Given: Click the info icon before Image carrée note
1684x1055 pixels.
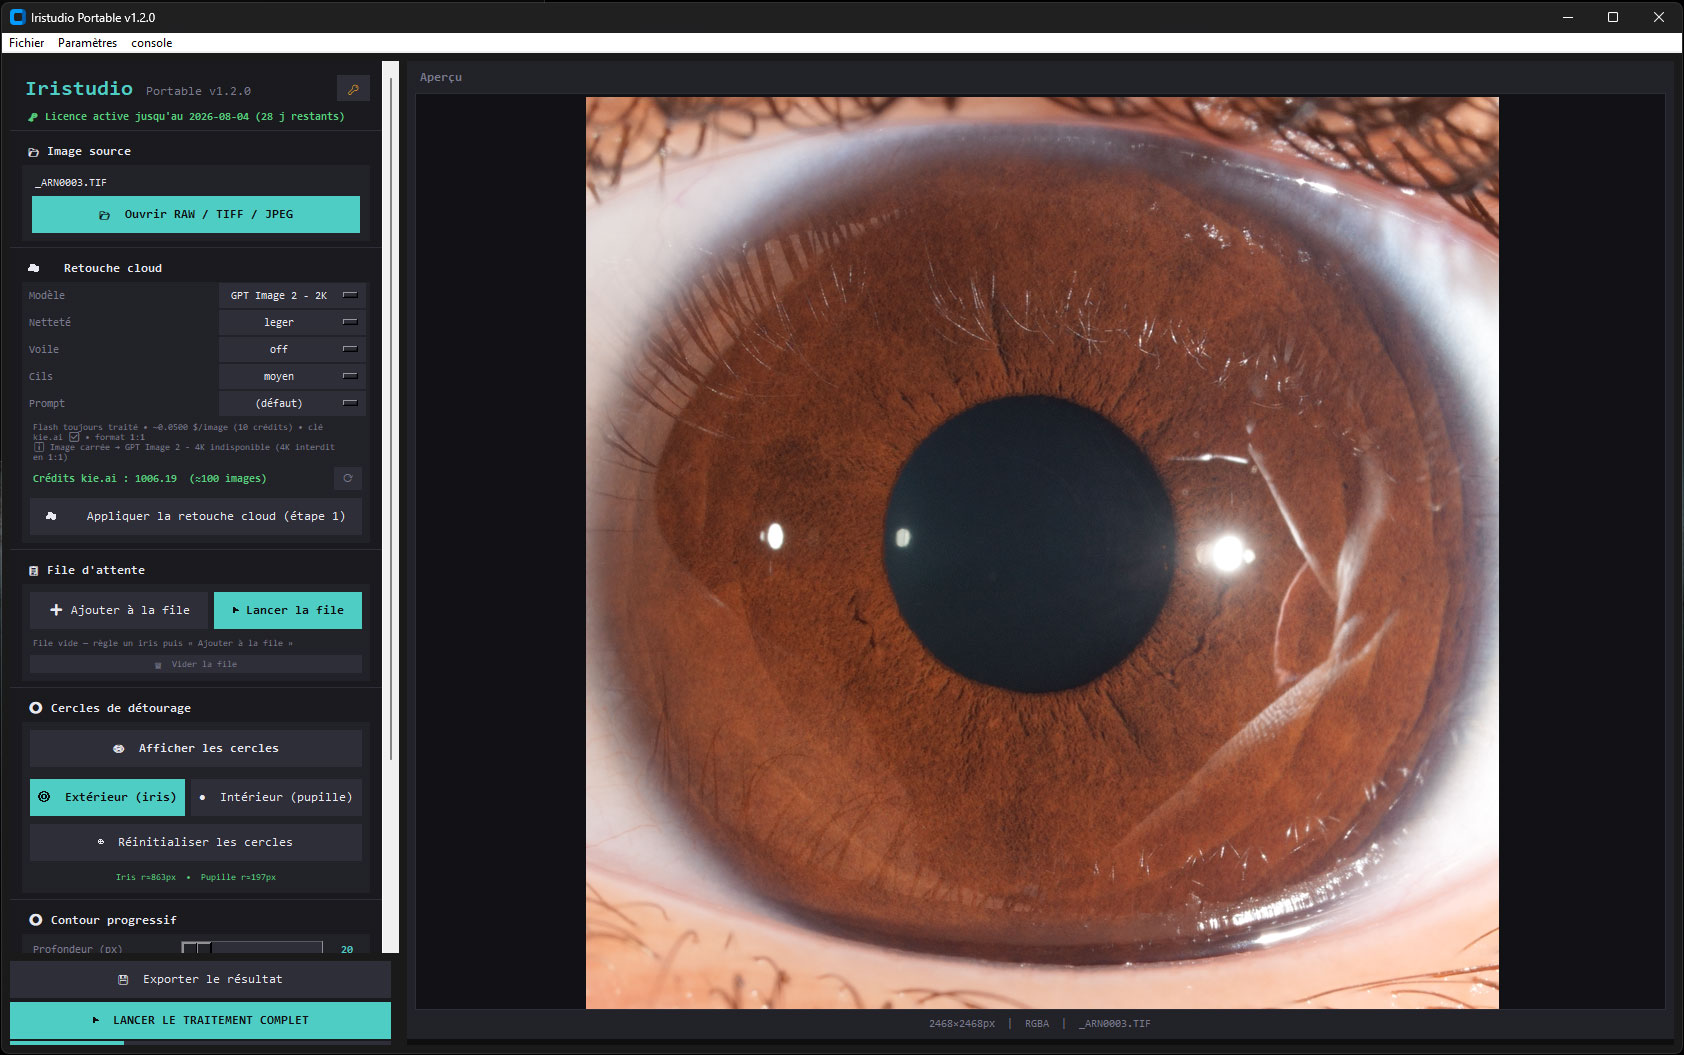Looking at the screenshot, I should (x=39, y=447).
